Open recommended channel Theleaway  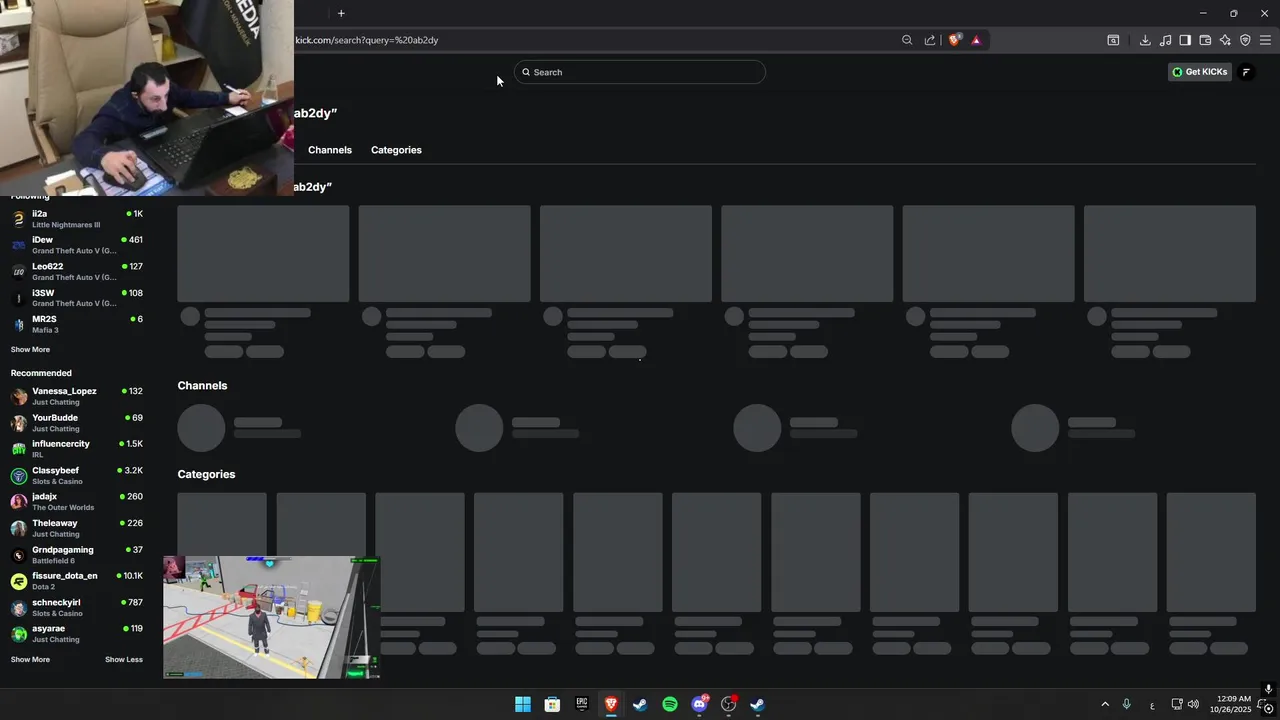[77, 528]
